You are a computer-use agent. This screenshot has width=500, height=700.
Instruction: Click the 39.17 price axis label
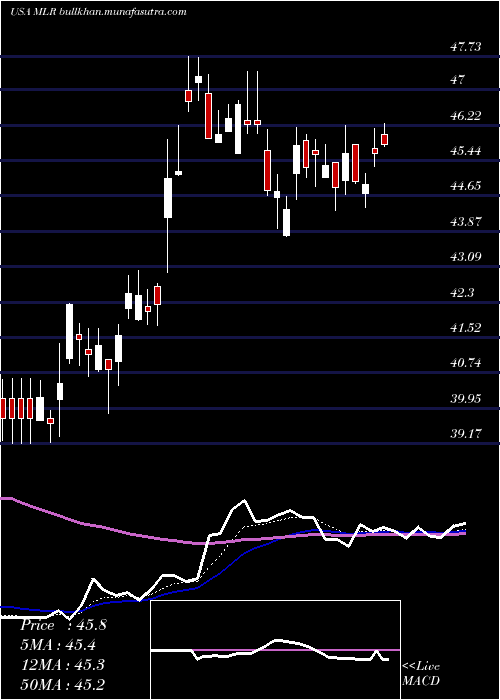pyautogui.click(x=466, y=433)
